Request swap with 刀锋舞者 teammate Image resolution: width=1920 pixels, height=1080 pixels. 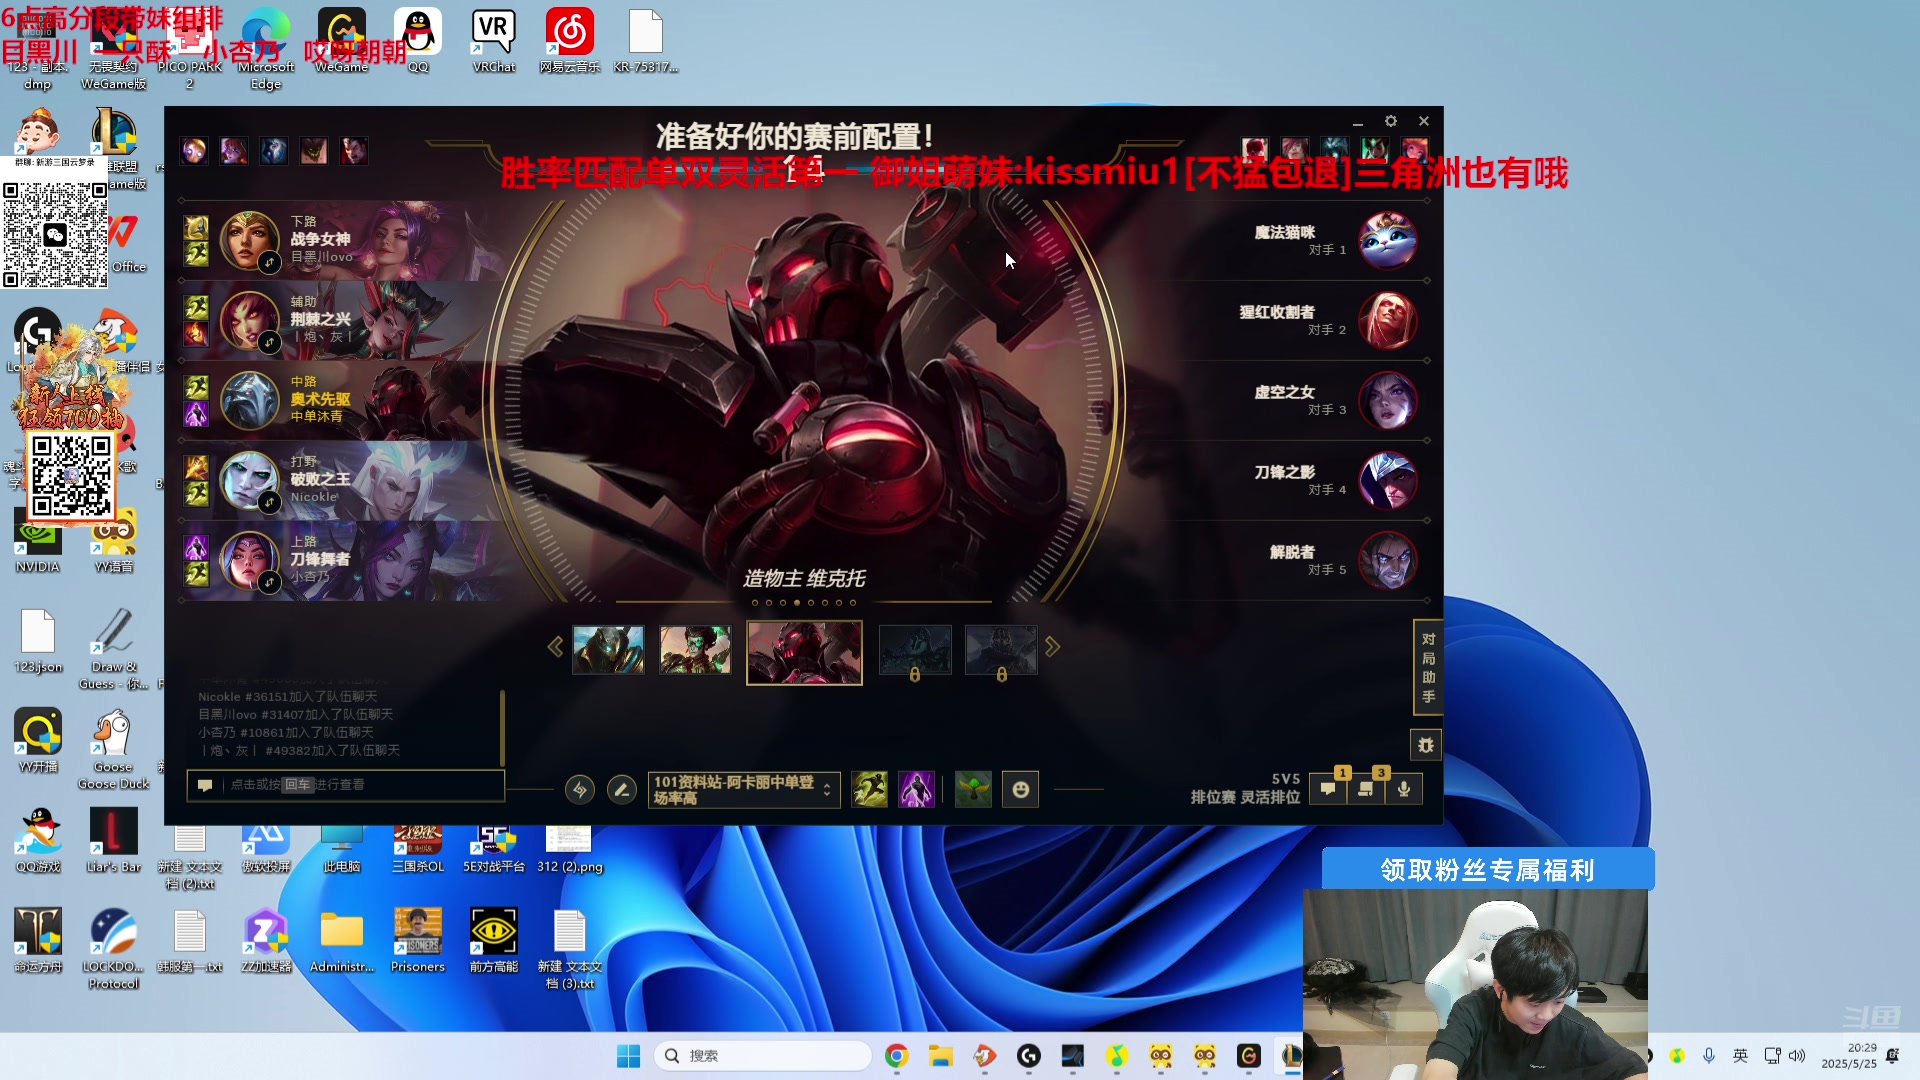click(x=269, y=582)
